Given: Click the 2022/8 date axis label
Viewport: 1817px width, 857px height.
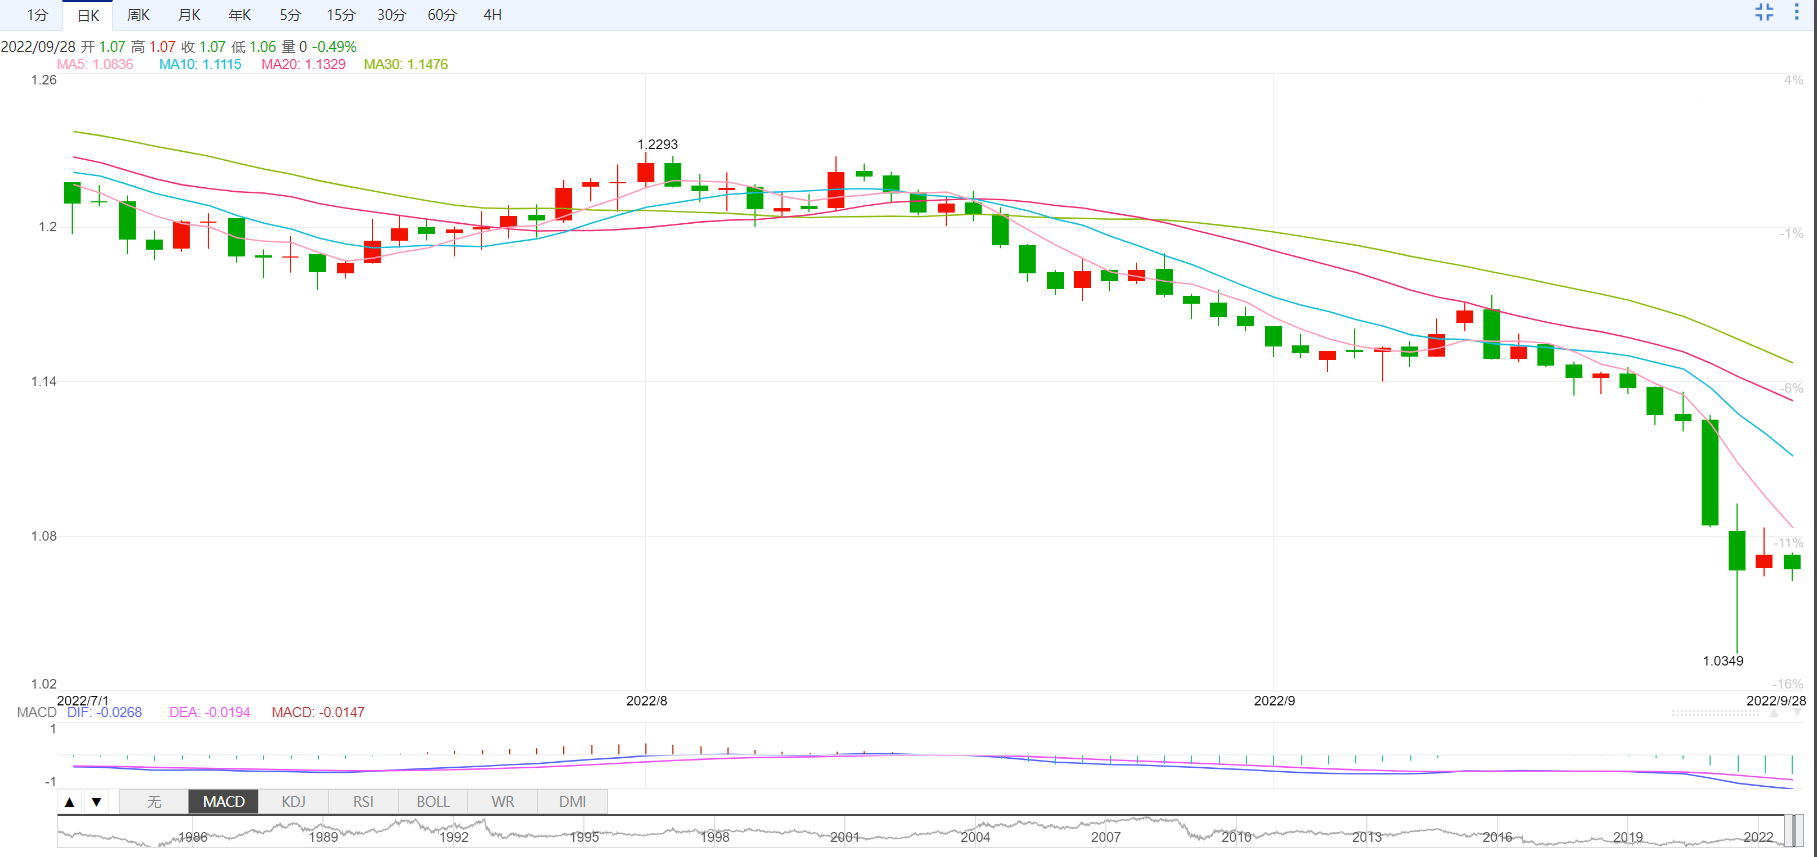Looking at the screenshot, I should [x=647, y=700].
